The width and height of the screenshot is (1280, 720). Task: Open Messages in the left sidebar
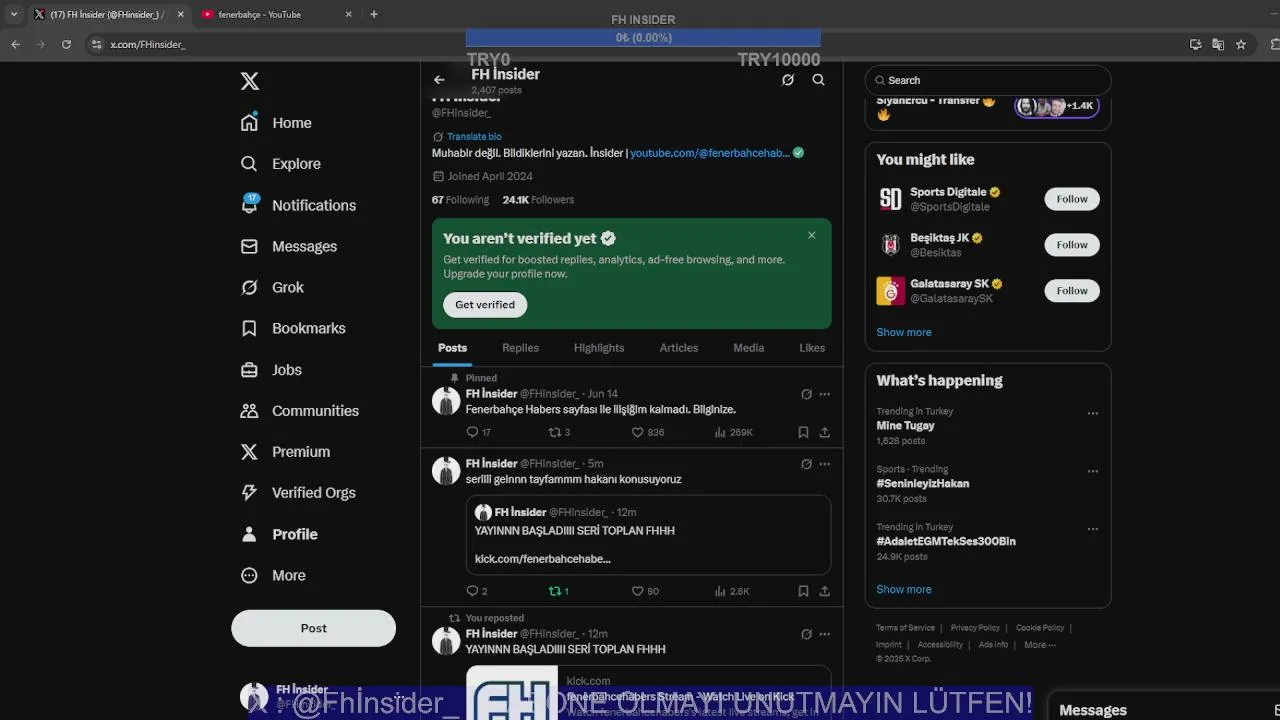tap(288, 246)
